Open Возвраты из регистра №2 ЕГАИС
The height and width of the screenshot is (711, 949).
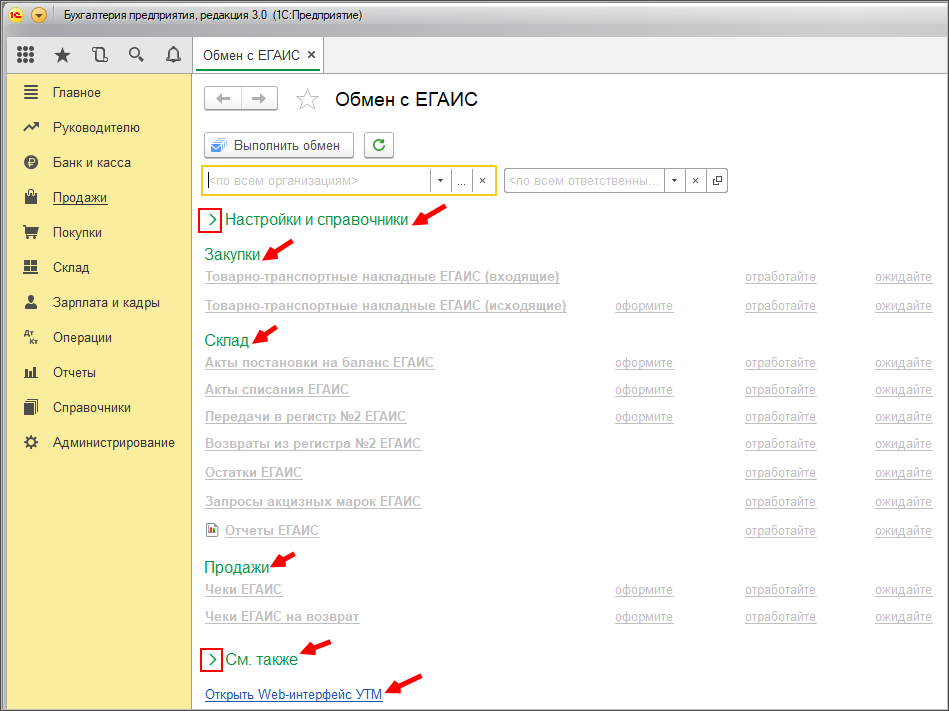point(312,444)
